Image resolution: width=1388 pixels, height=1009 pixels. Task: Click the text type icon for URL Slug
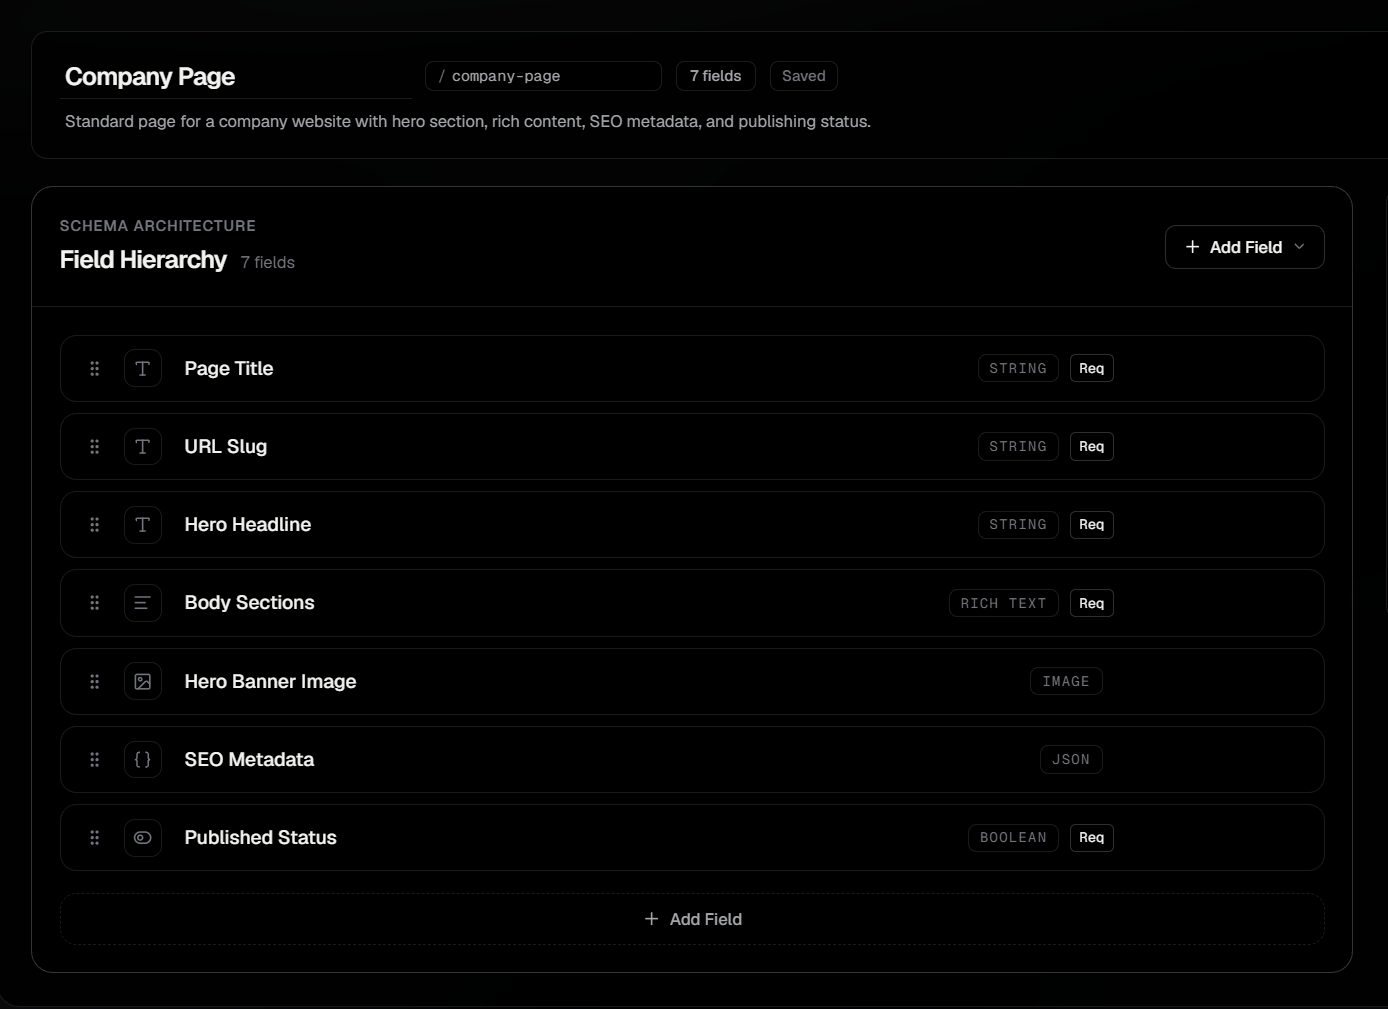coord(143,447)
